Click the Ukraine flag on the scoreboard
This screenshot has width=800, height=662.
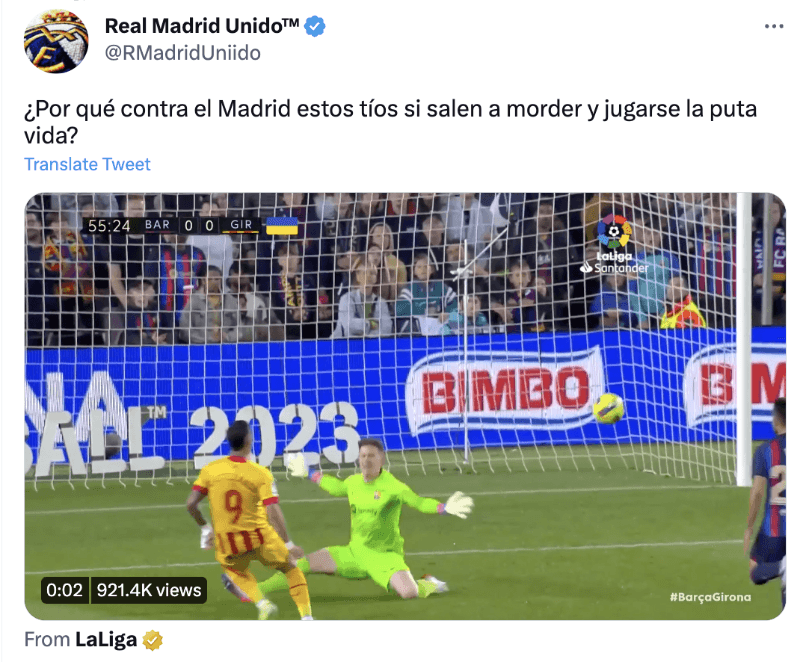click(x=282, y=225)
